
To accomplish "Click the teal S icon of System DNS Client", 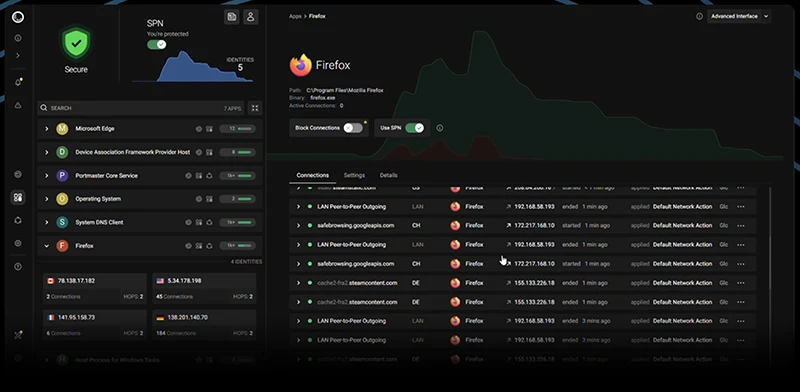I will 62,223.
